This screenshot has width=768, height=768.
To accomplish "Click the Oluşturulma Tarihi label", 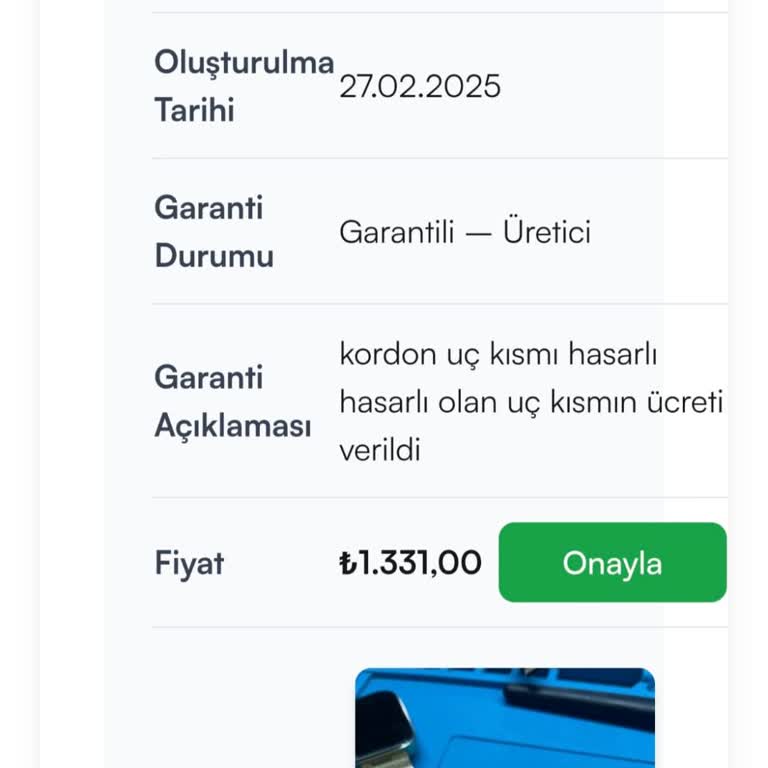I will click(243, 86).
